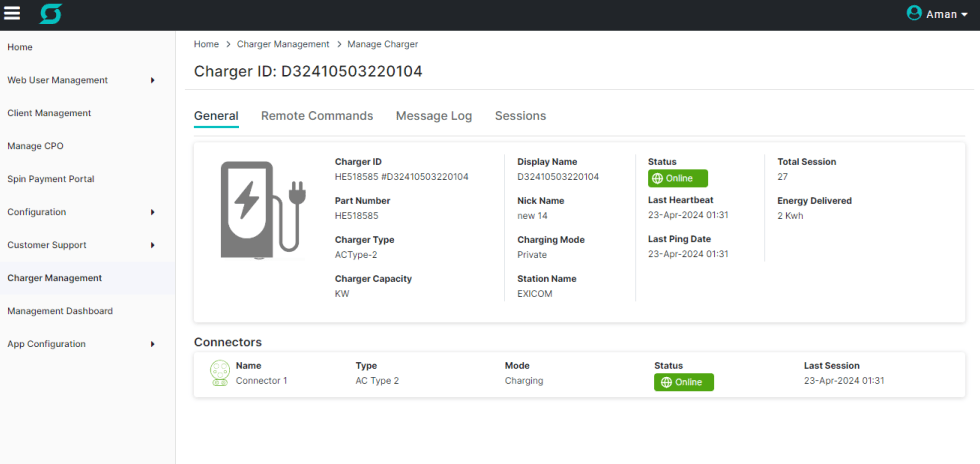Expand Web User Management submenu
The image size is (980, 464).
click(x=152, y=80)
